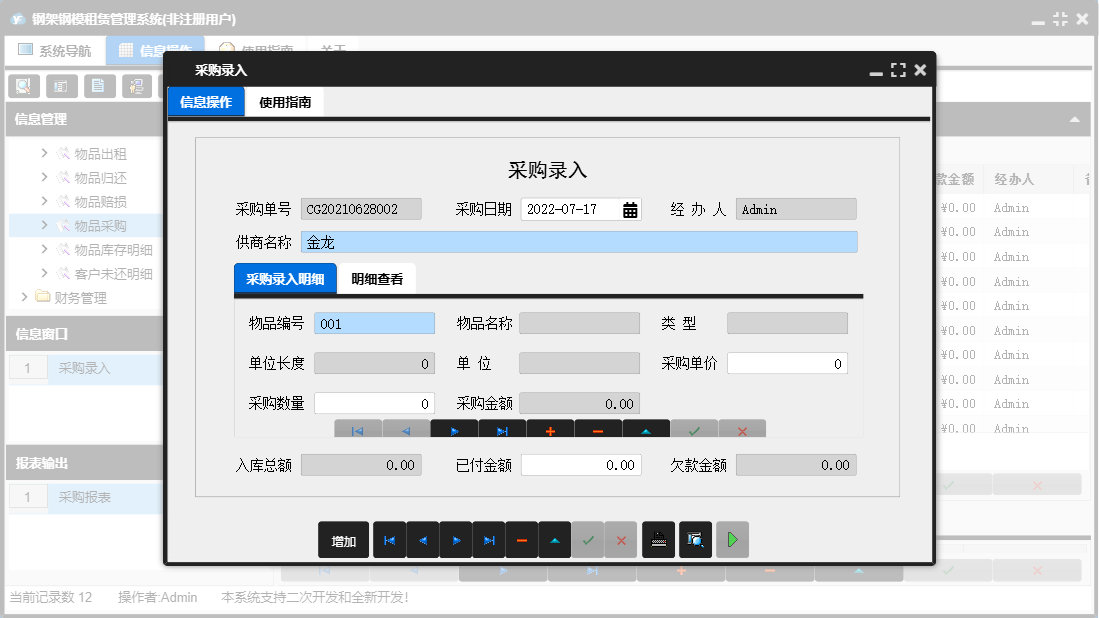Jump to first record using navigation icon

tap(389, 539)
